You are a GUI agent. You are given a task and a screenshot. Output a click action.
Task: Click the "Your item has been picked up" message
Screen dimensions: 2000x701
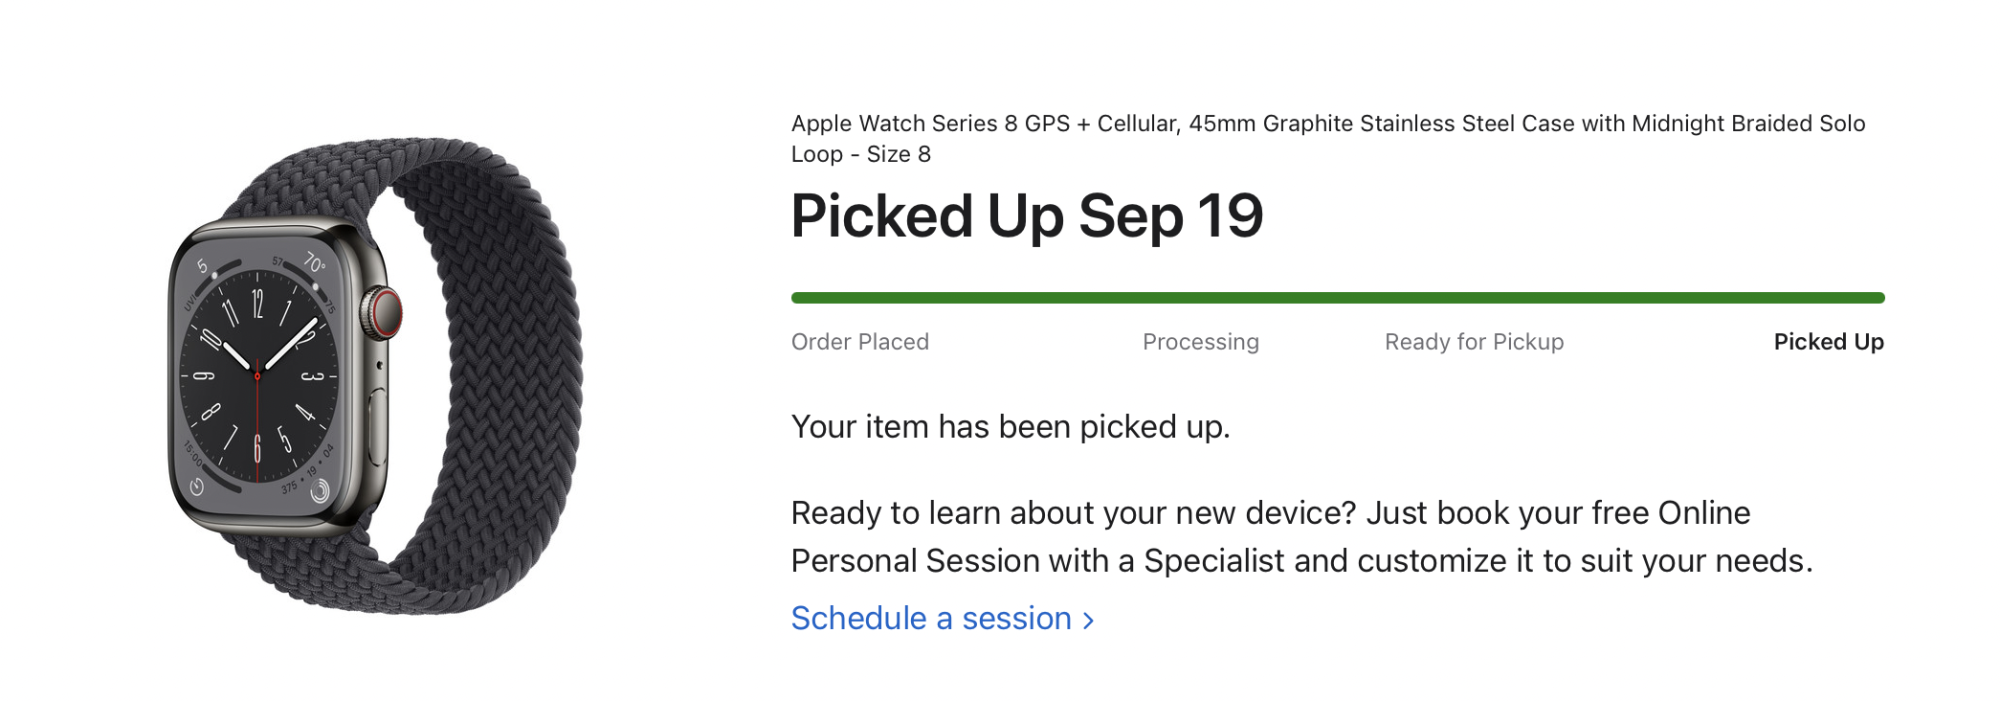tap(1010, 427)
